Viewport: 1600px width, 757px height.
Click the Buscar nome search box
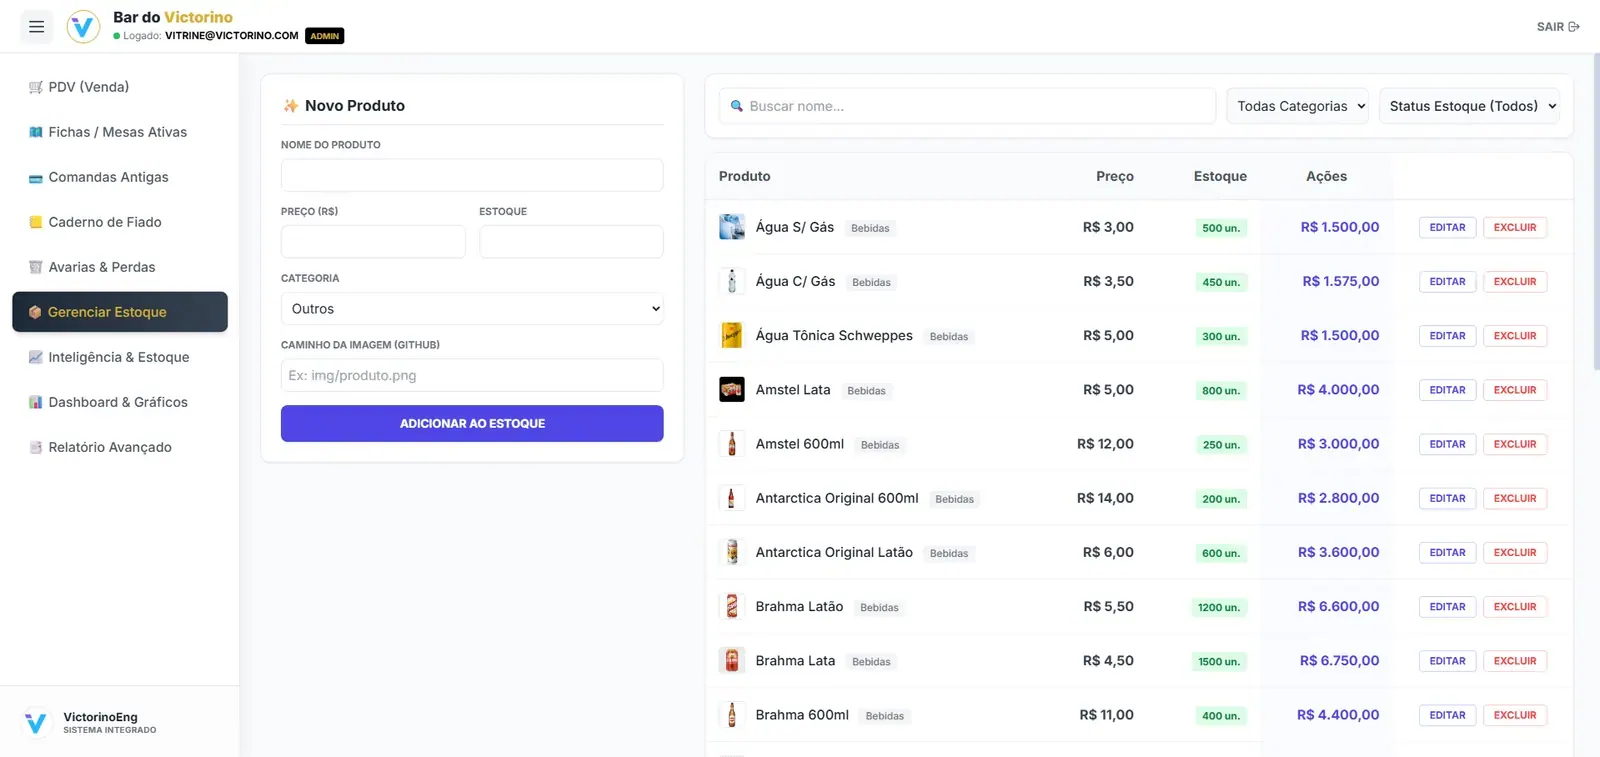(967, 106)
